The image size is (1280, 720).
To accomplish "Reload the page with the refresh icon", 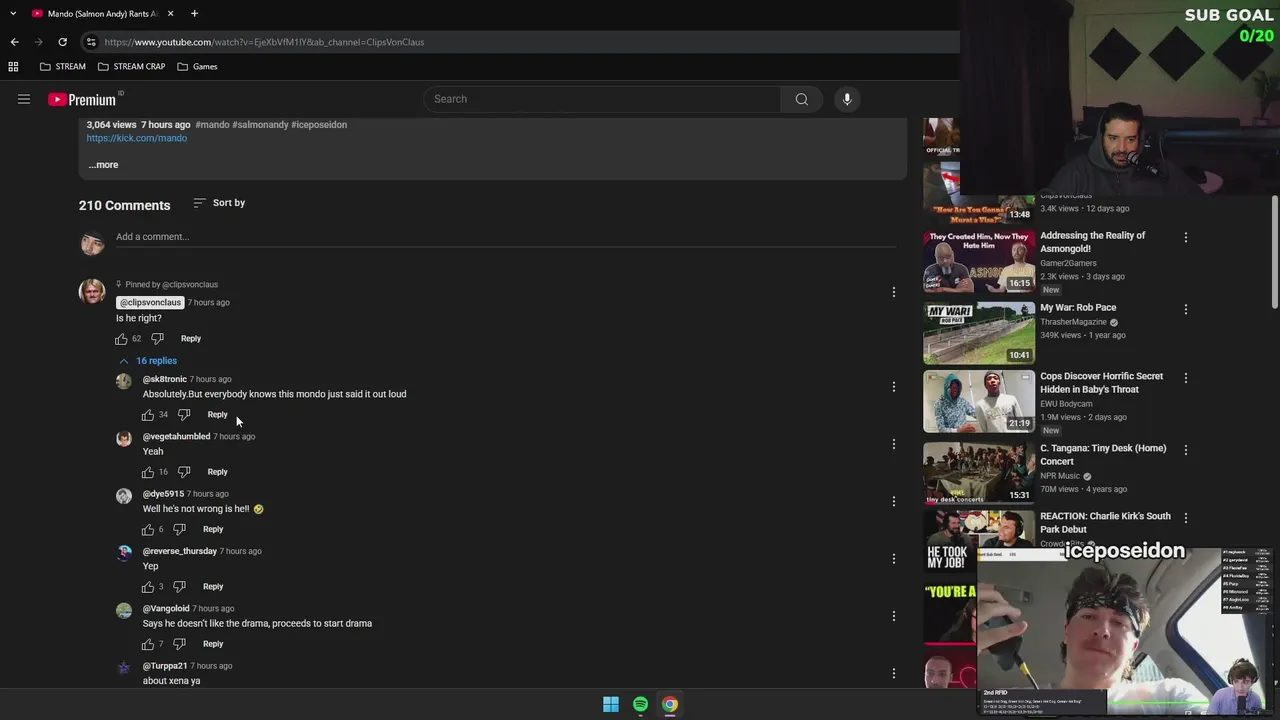I will (x=62, y=42).
